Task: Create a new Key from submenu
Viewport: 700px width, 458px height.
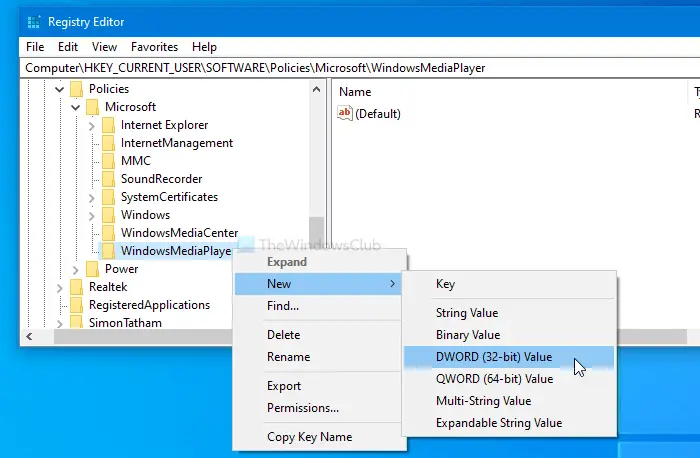Action: click(509, 284)
